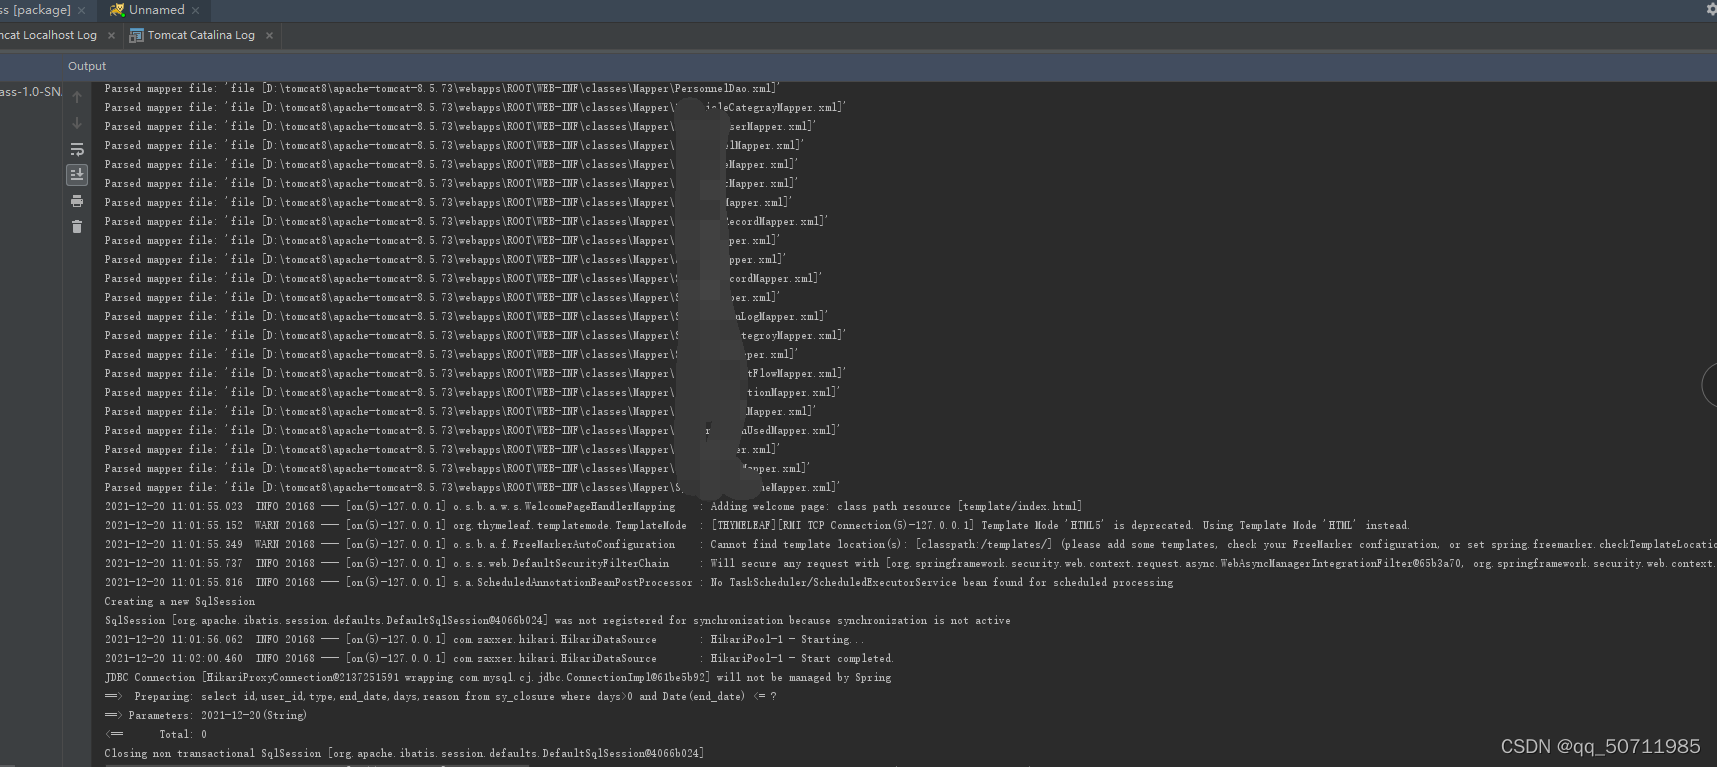
Task: Switch to the [package] tab
Action: [36, 10]
